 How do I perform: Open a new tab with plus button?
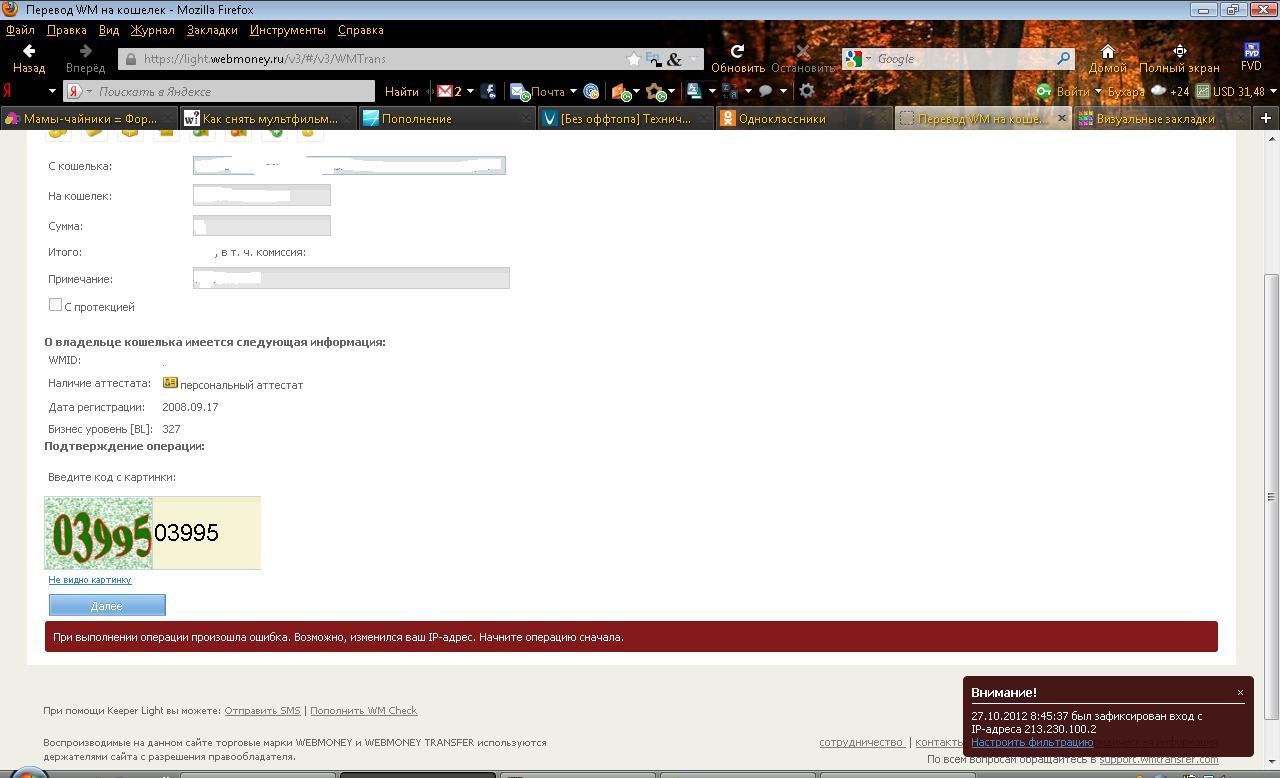coord(1266,118)
